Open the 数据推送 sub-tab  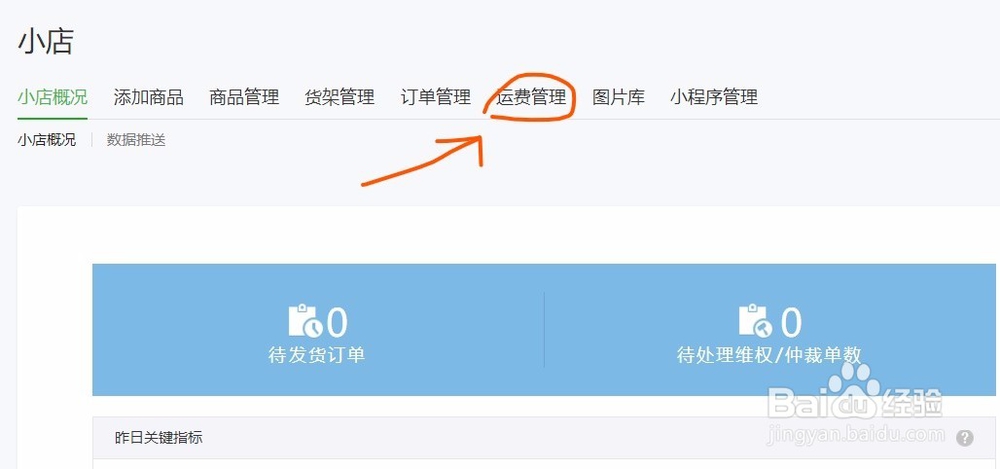tap(136, 140)
